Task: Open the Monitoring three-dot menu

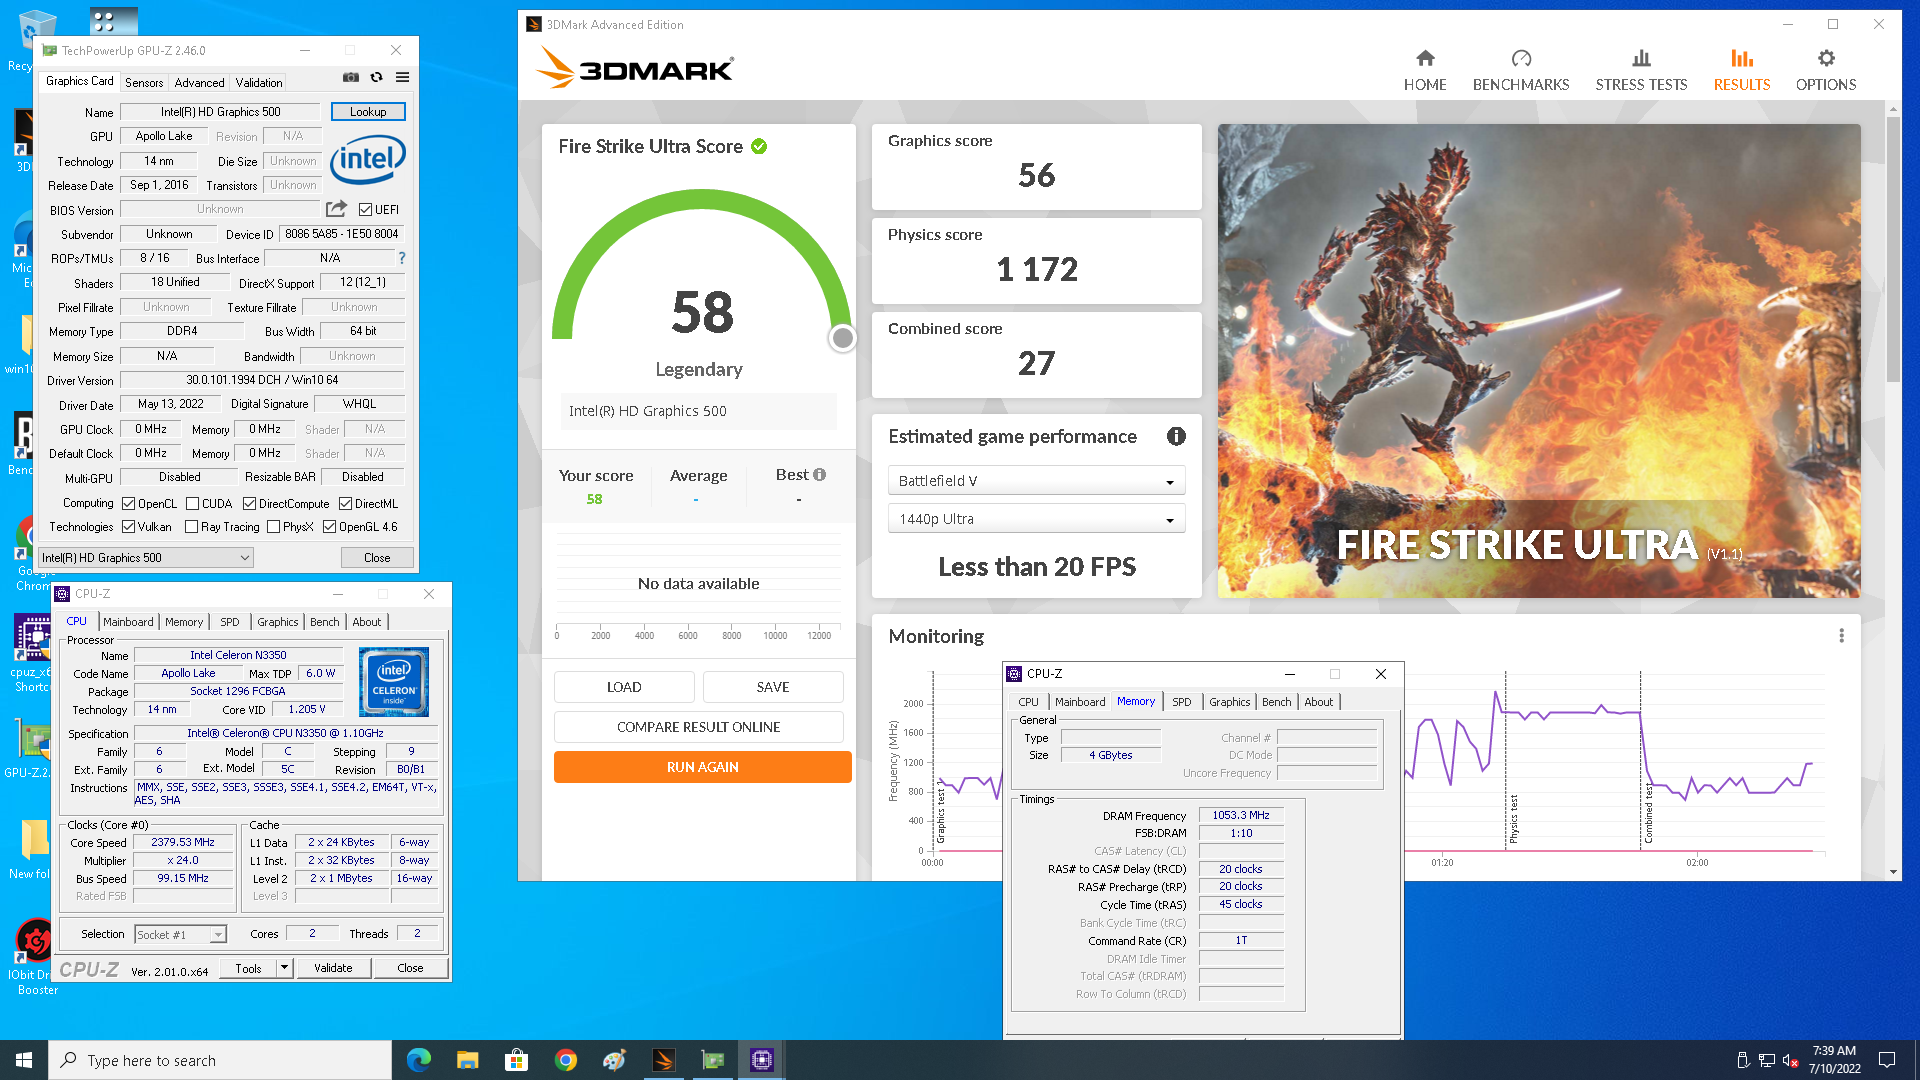Action: point(1841,636)
